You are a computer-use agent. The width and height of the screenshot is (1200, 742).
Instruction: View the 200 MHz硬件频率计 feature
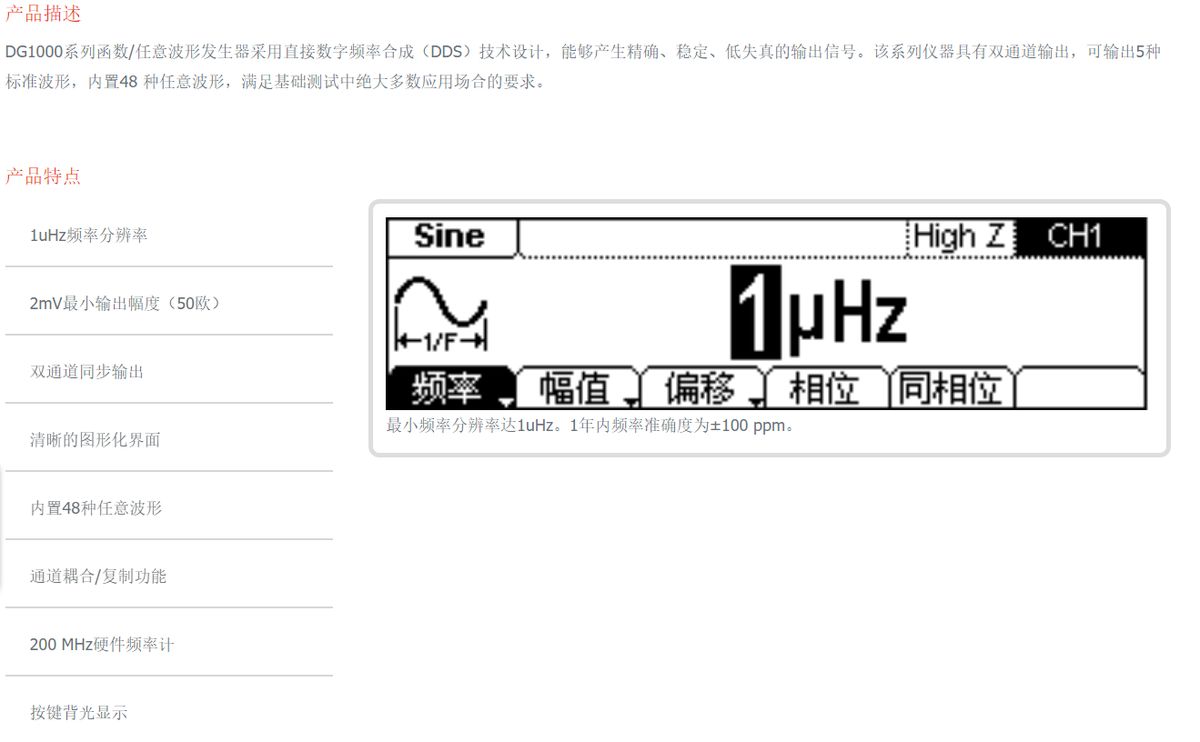(x=101, y=644)
